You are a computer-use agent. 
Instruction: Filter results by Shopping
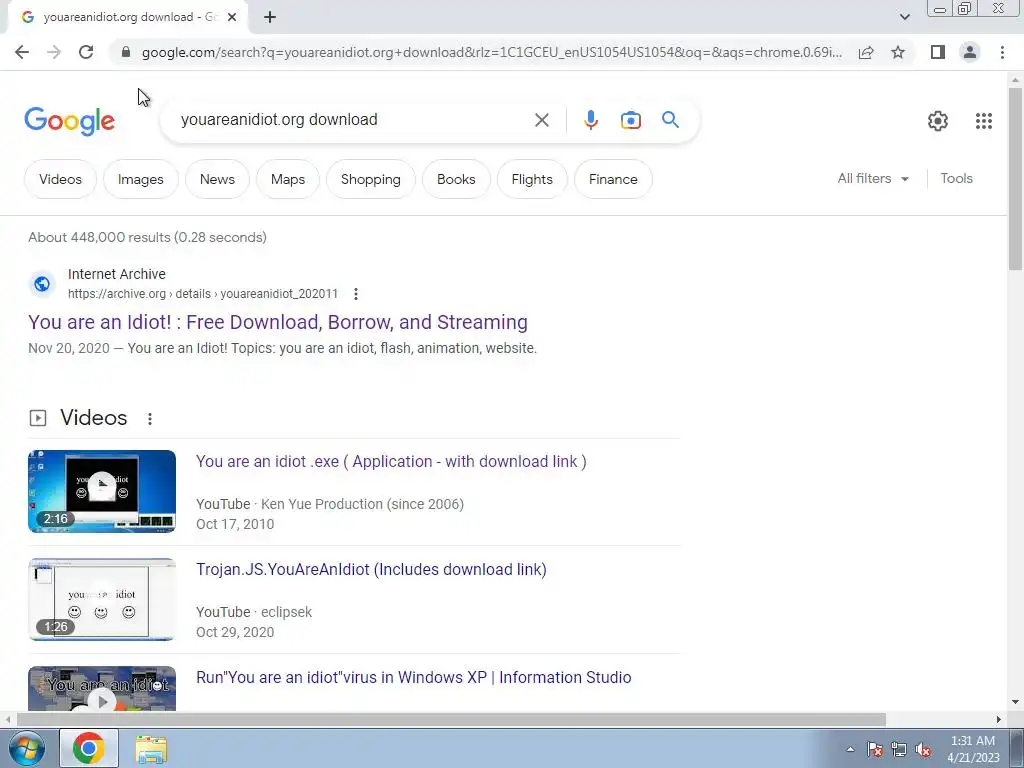click(x=370, y=179)
